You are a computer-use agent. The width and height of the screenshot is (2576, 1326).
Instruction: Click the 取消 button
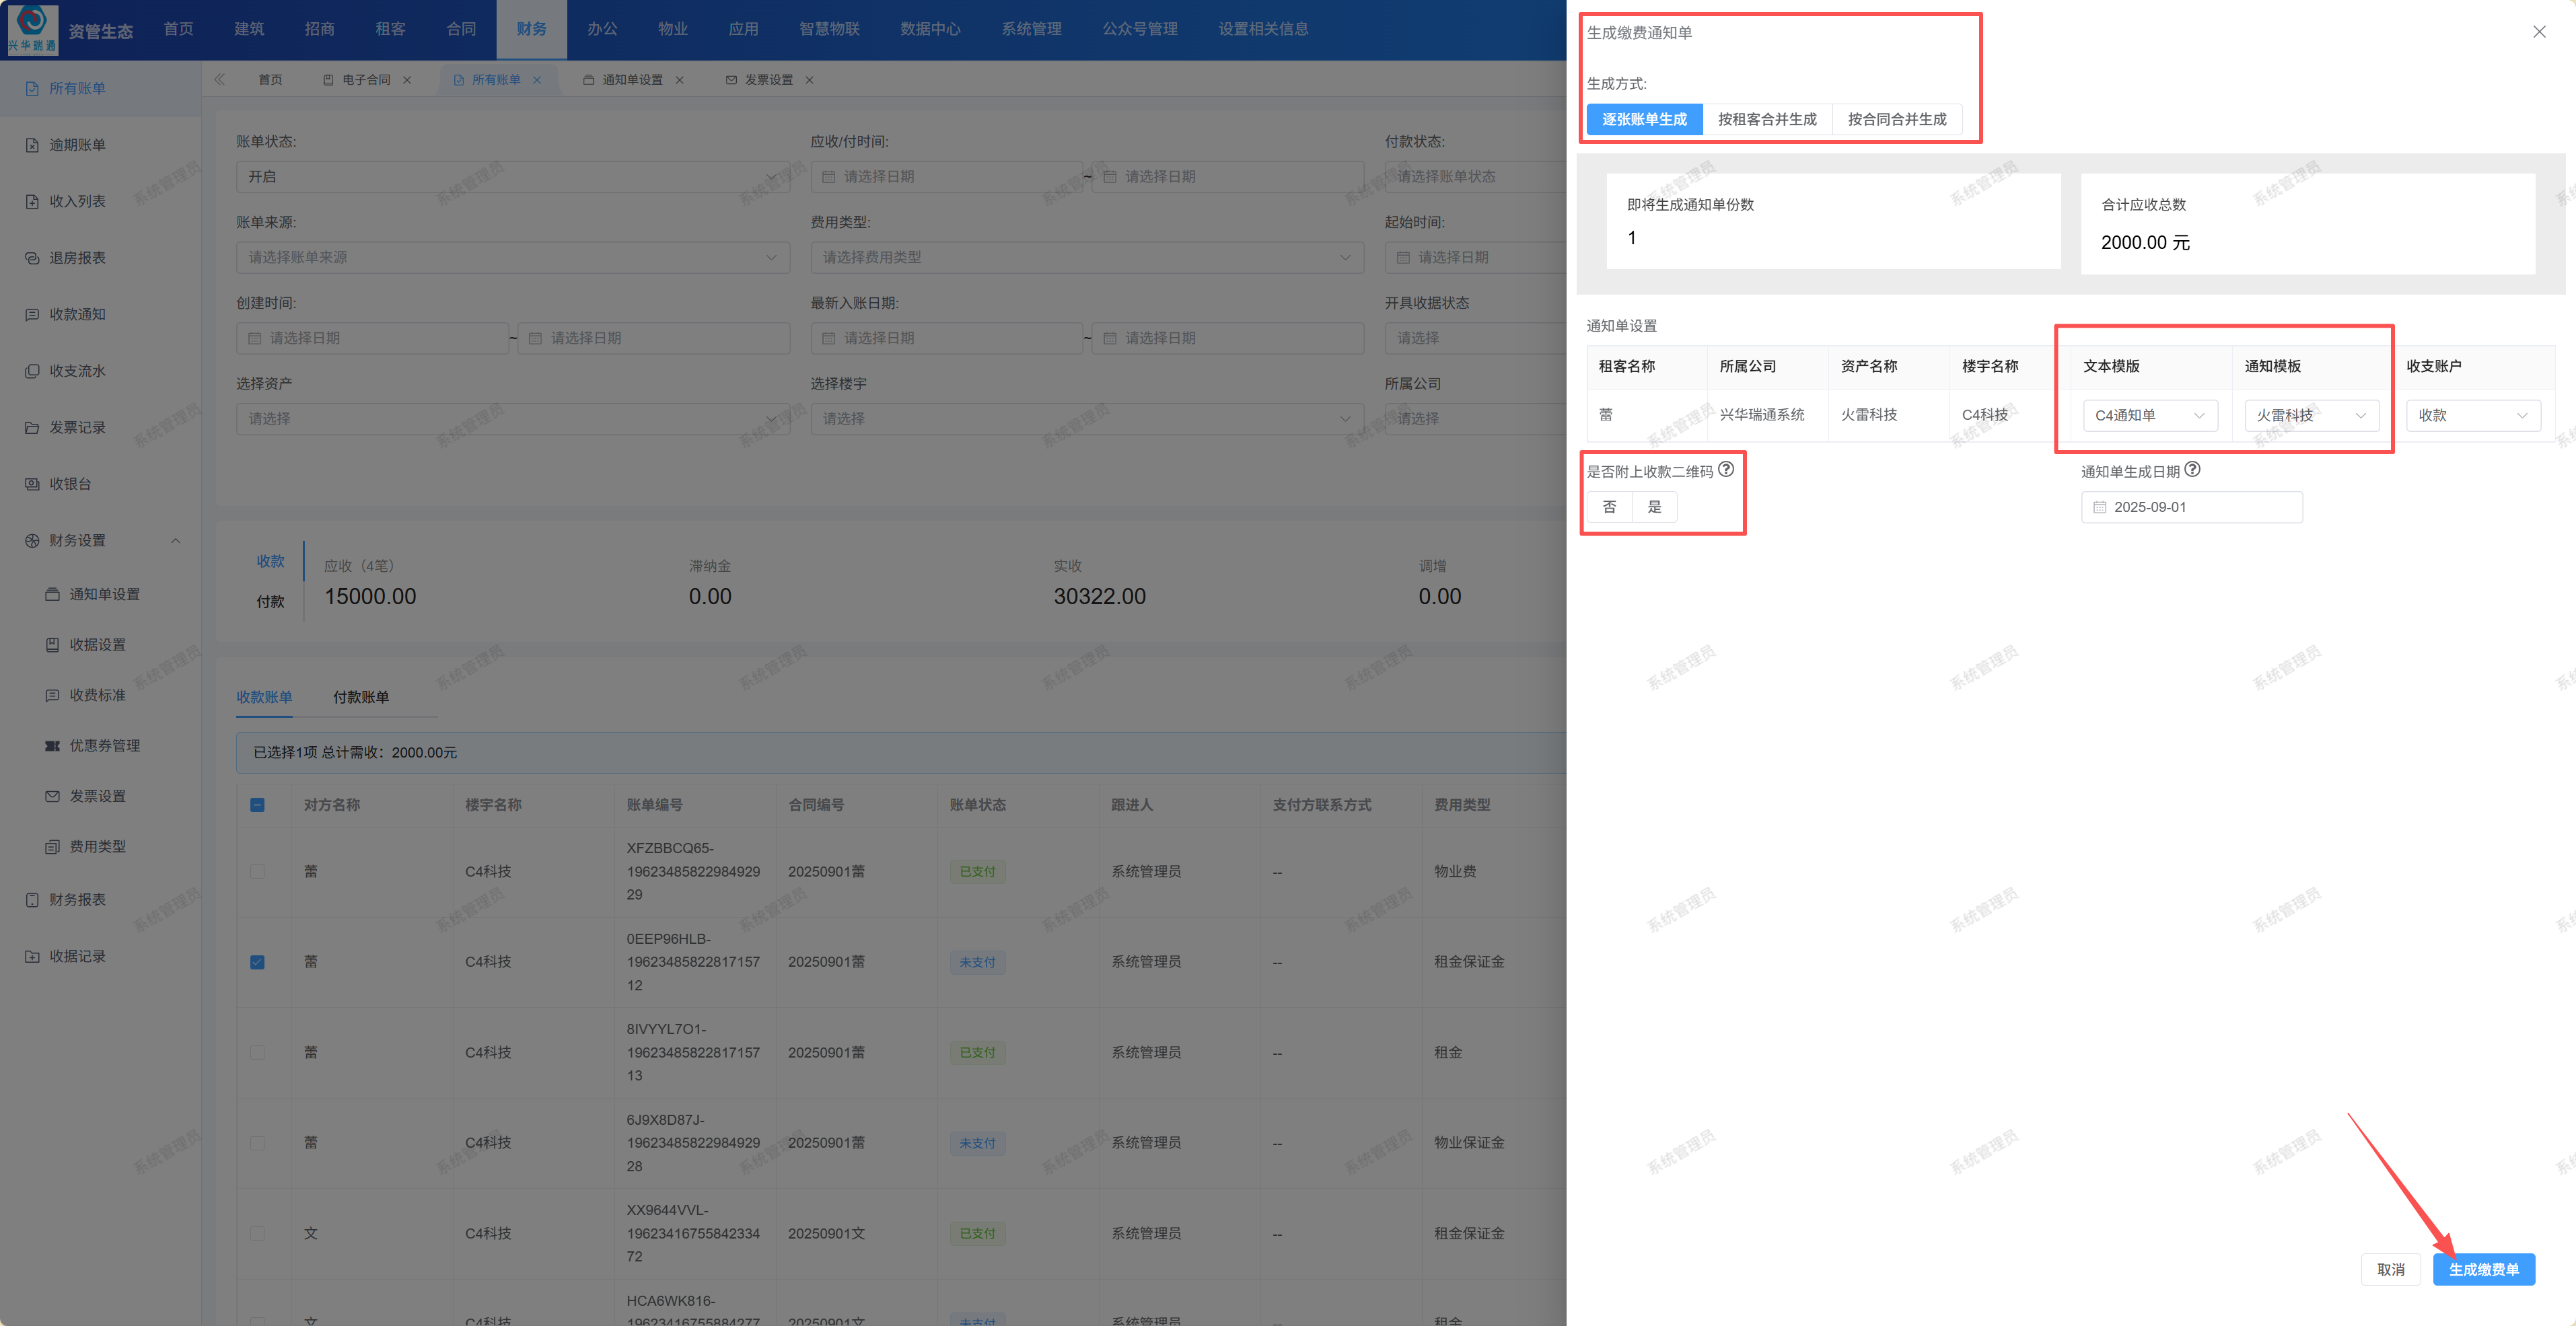pos(2390,1269)
